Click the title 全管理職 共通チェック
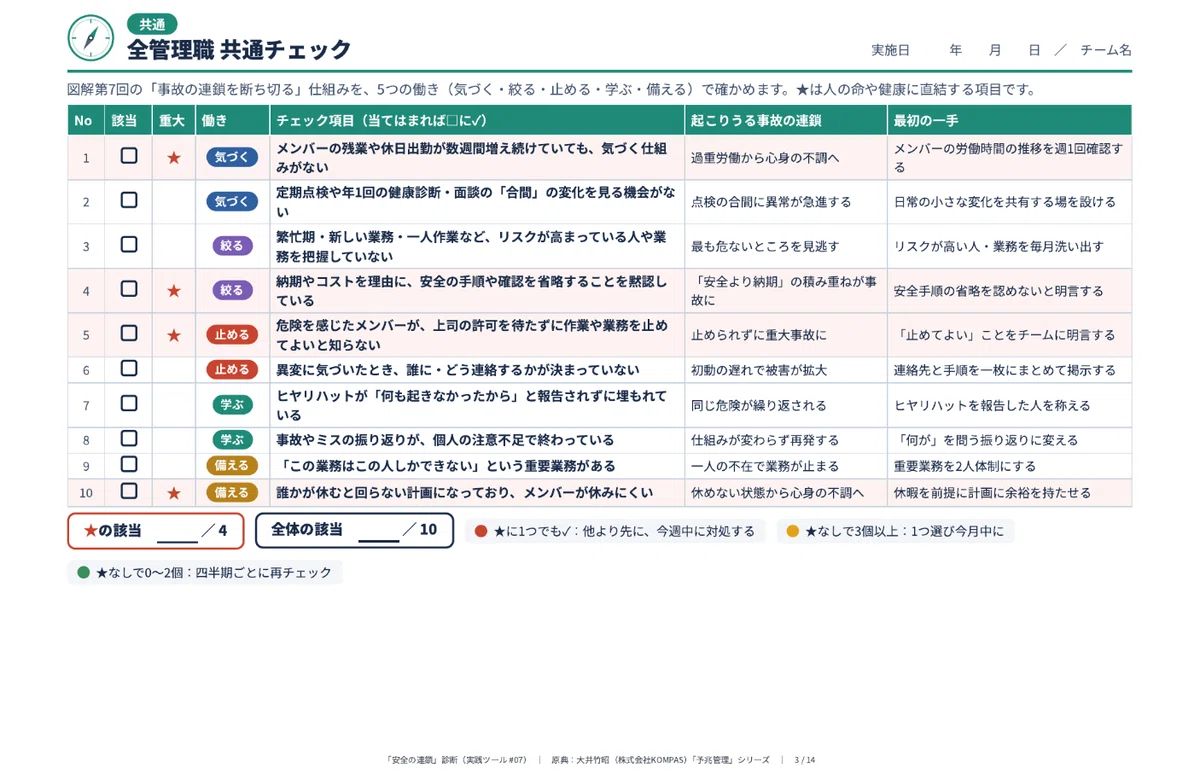 click(239, 49)
